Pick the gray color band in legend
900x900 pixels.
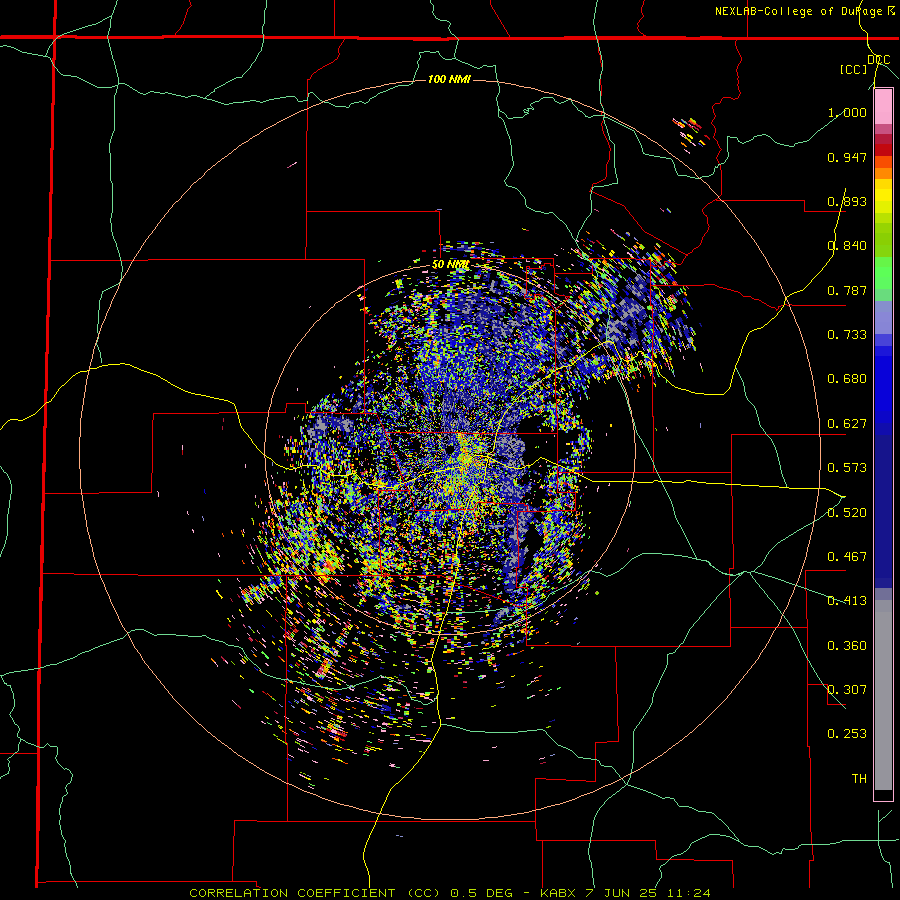[x=883, y=695]
